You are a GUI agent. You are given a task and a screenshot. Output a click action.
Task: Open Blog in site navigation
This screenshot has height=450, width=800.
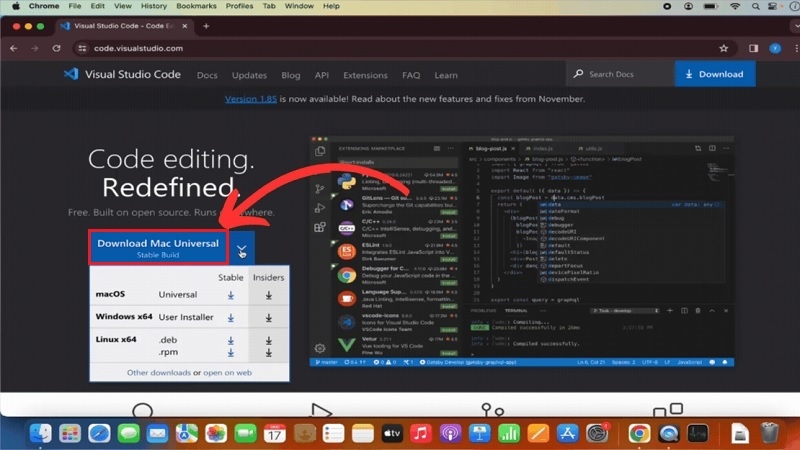click(x=291, y=75)
